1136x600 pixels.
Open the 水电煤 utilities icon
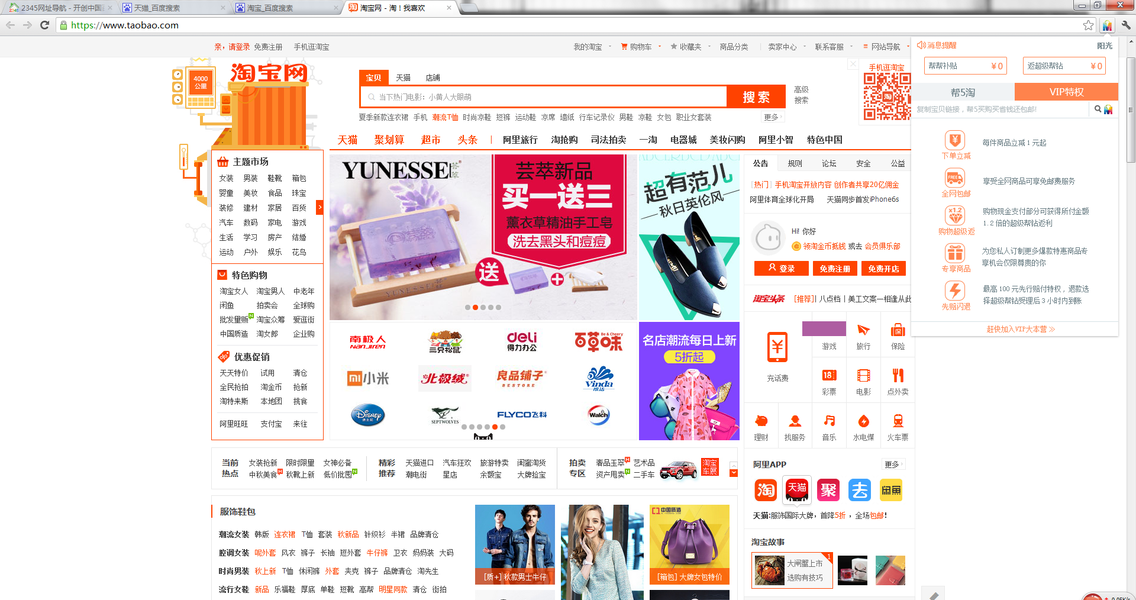click(x=863, y=421)
